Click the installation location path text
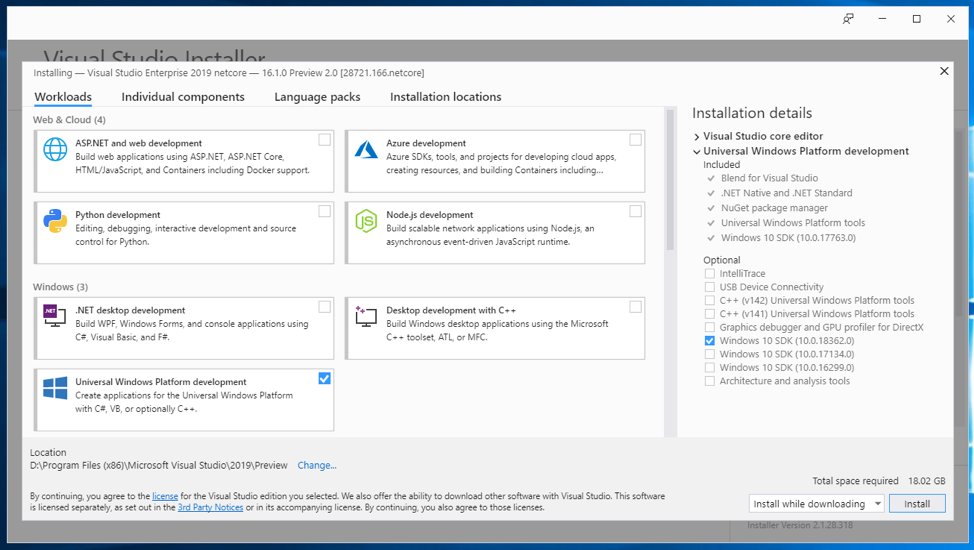The image size is (974, 550). (158, 465)
